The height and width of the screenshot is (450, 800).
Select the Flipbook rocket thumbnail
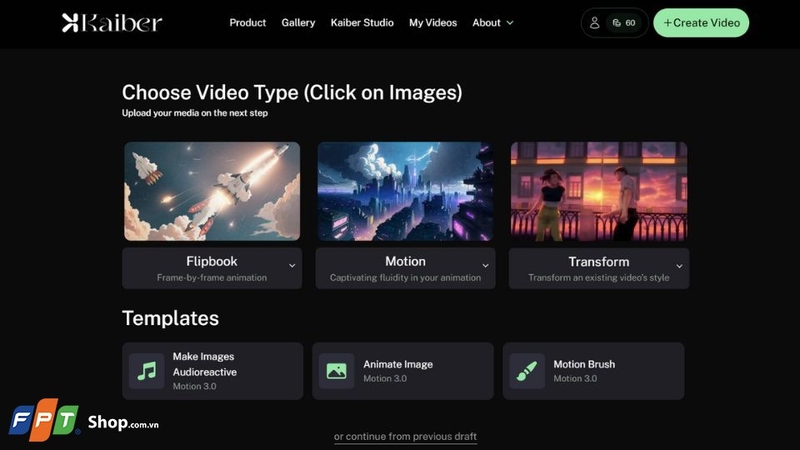click(212, 191)
